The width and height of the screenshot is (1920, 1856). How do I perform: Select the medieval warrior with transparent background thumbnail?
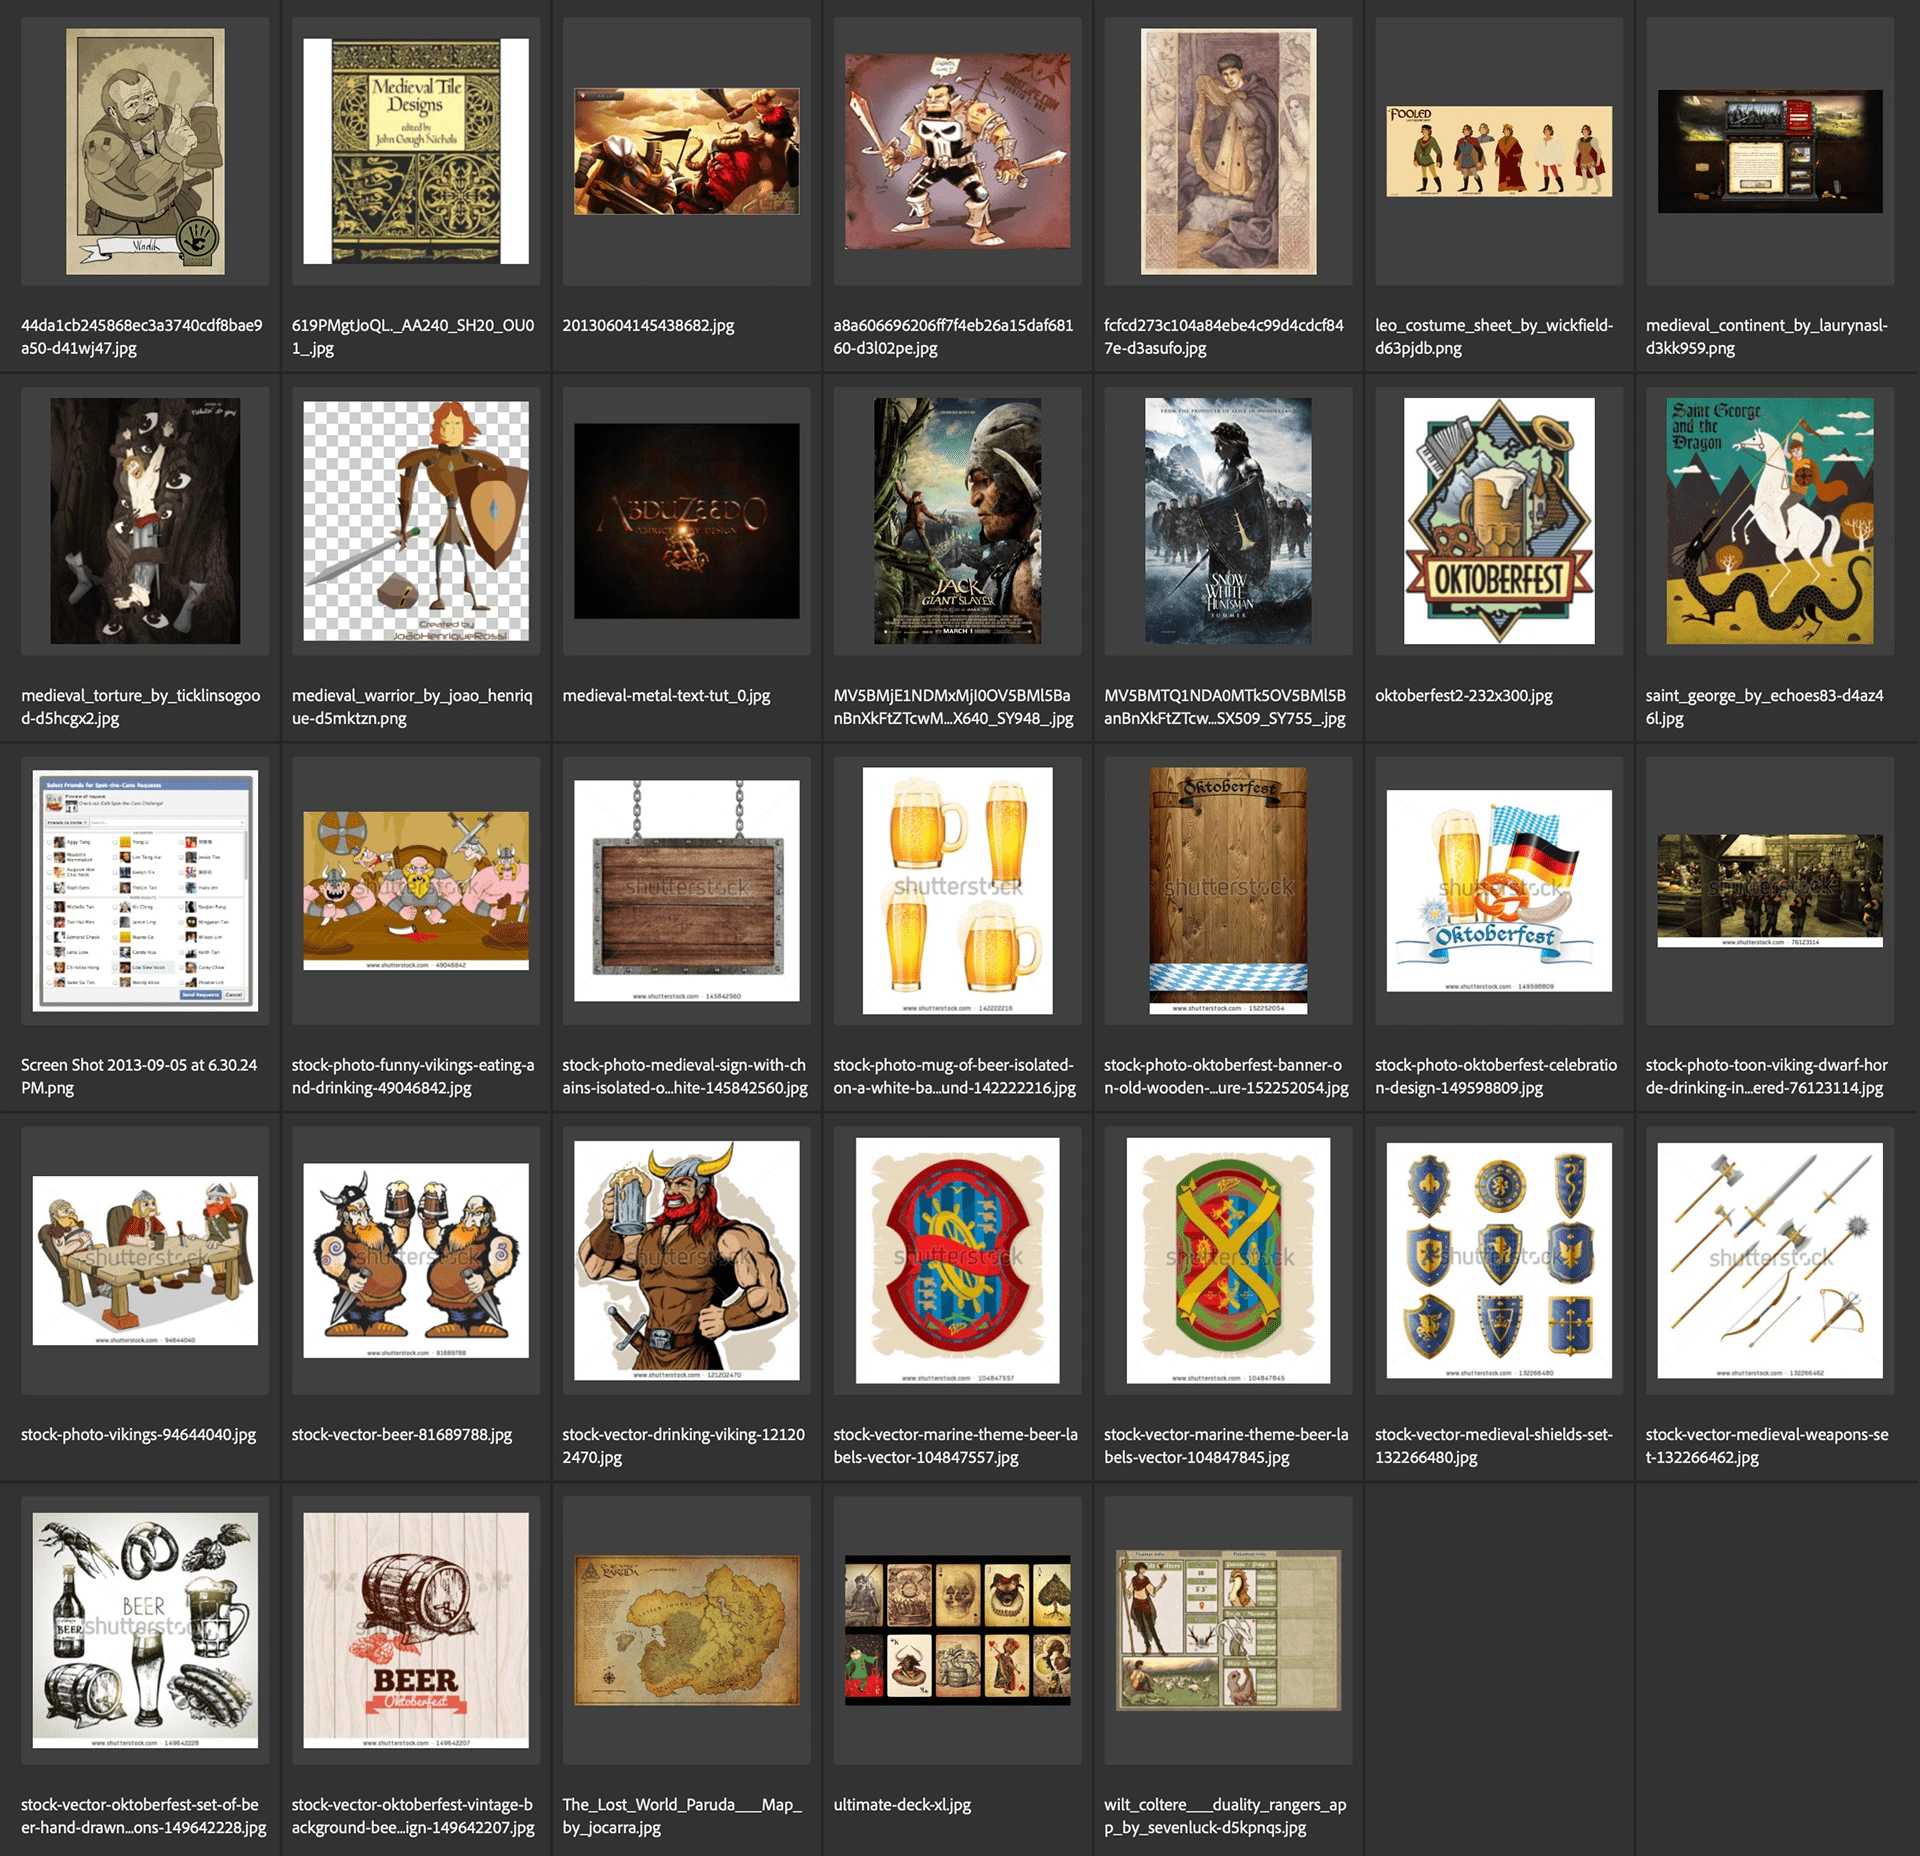416,521
